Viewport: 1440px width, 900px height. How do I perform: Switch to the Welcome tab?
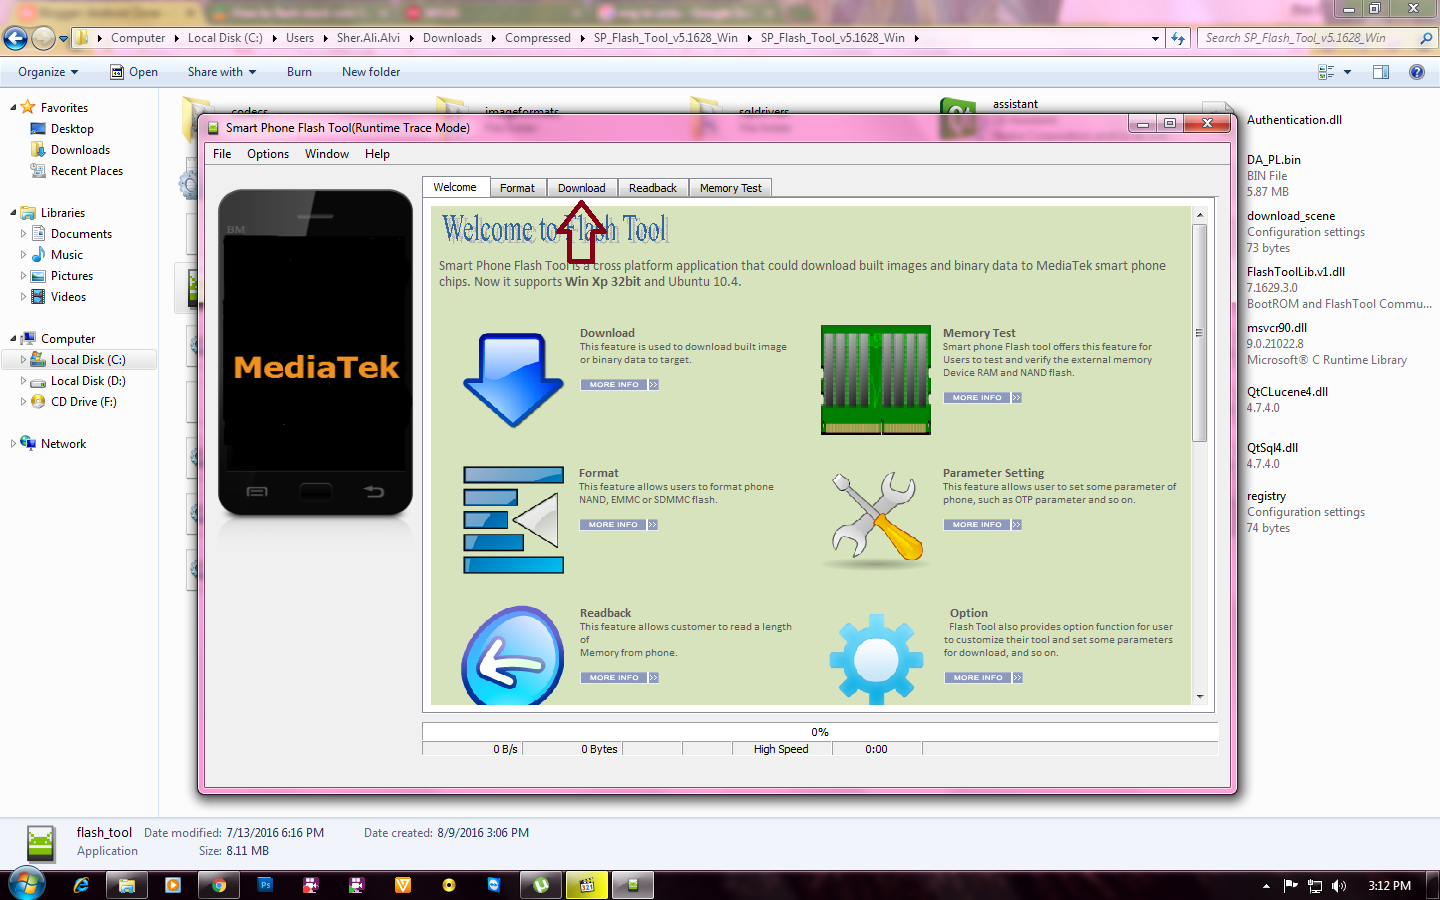(x=455, y=187)
